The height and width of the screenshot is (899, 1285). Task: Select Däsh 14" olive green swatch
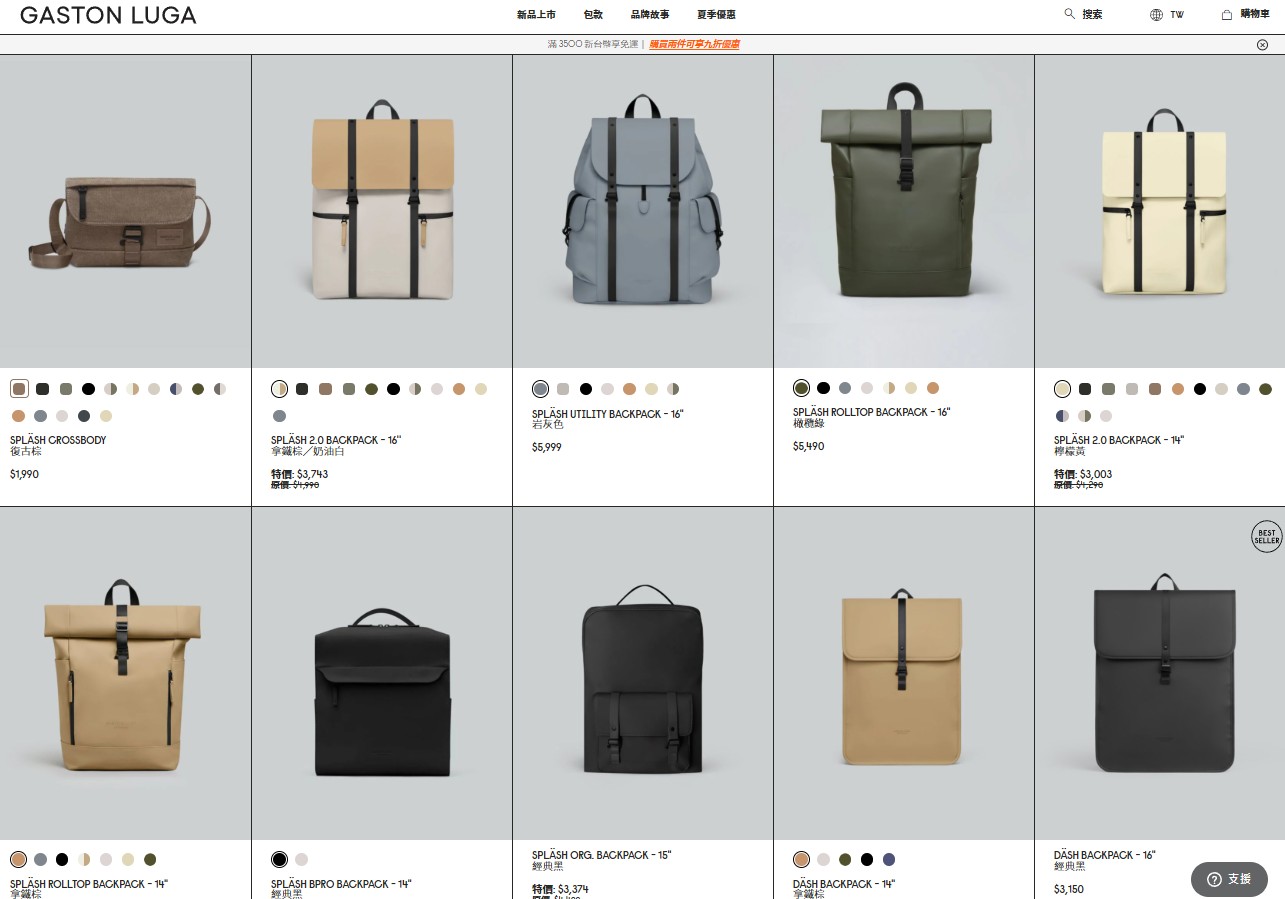[845, 859]
